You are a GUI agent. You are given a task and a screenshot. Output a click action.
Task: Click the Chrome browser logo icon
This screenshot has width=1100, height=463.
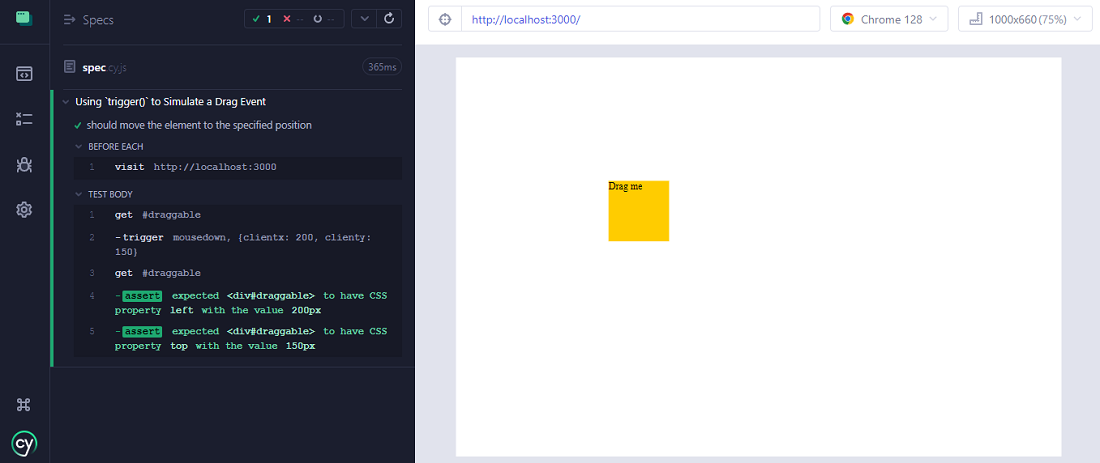(x=847, y=20)
